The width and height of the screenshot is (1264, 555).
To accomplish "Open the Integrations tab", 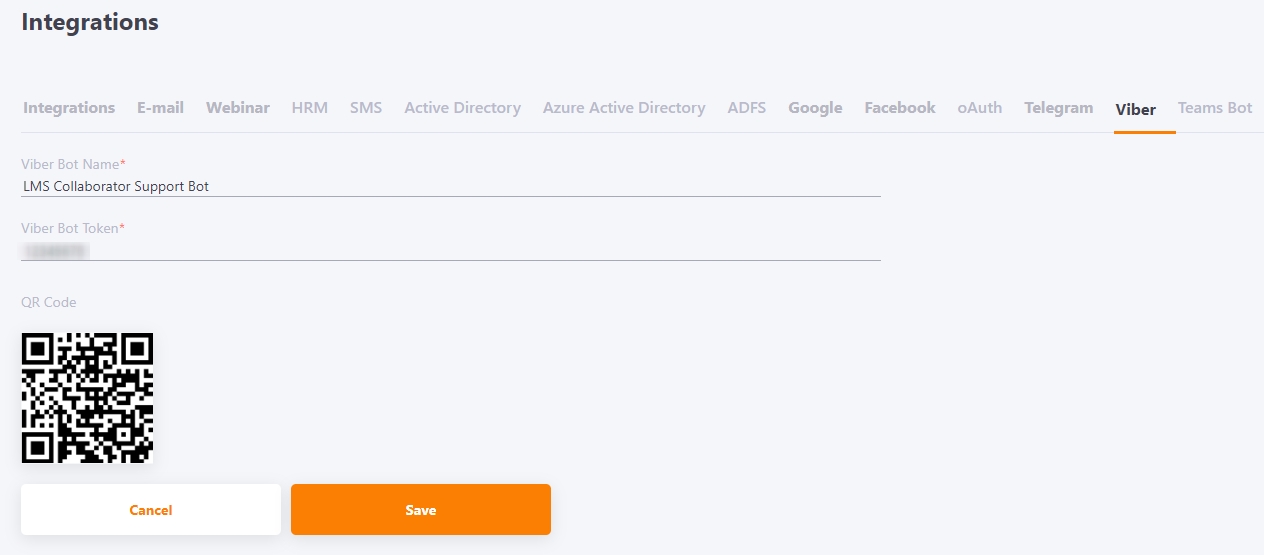I will click(69, 108).
